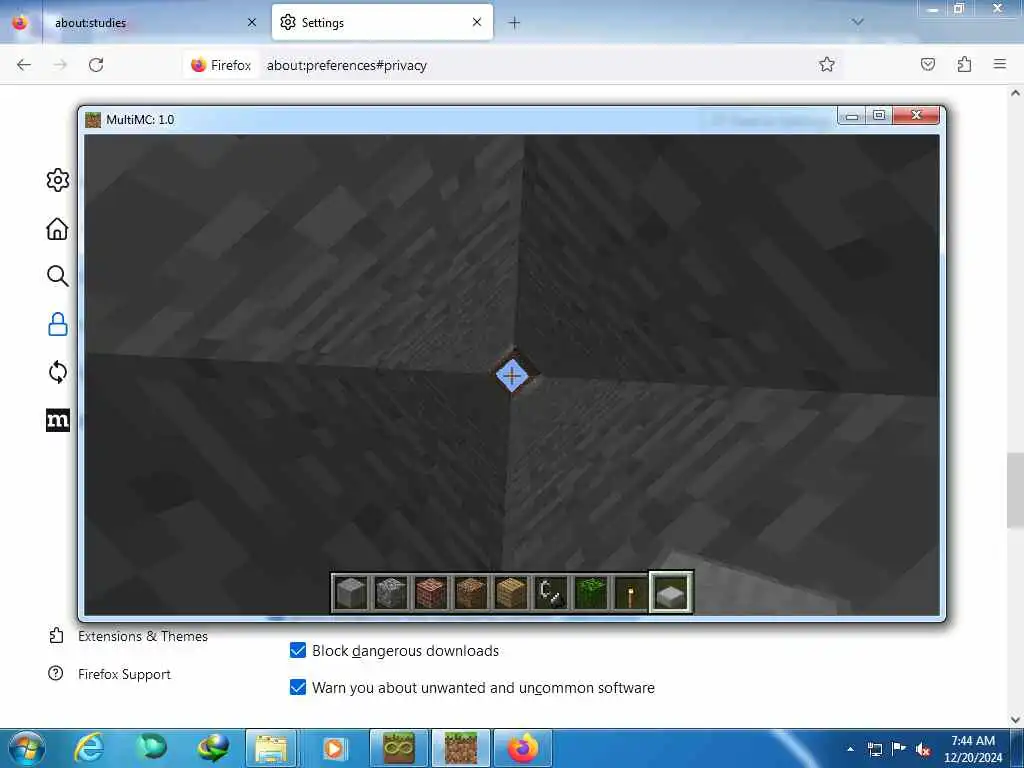The height and width of the screenshot is (768, 1024).
Task: Open the green round app in taskbar
Action: tap(152, 748)
